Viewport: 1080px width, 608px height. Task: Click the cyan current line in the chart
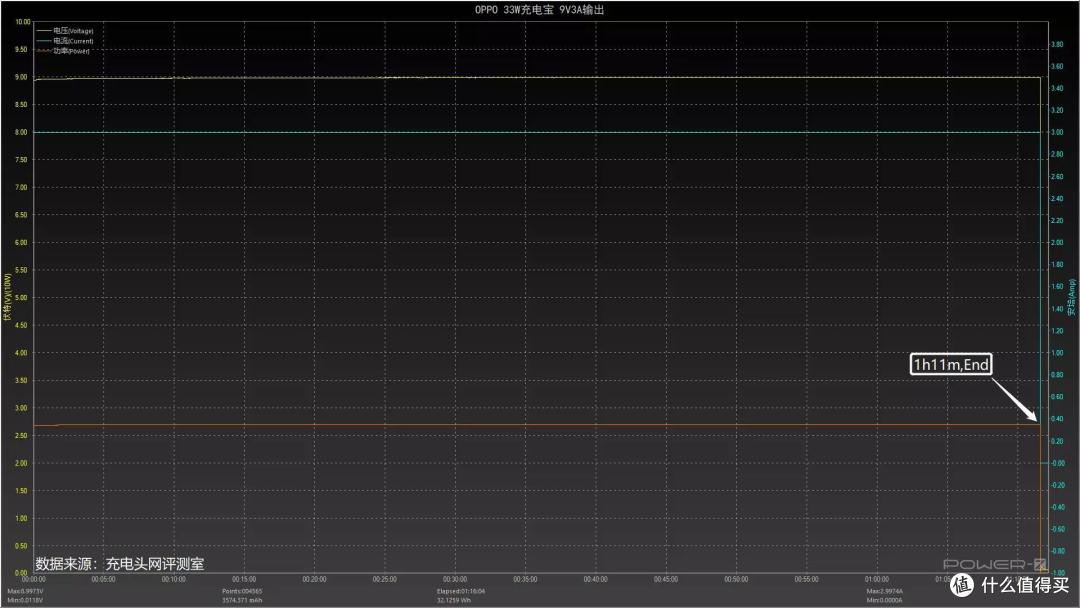537,132
